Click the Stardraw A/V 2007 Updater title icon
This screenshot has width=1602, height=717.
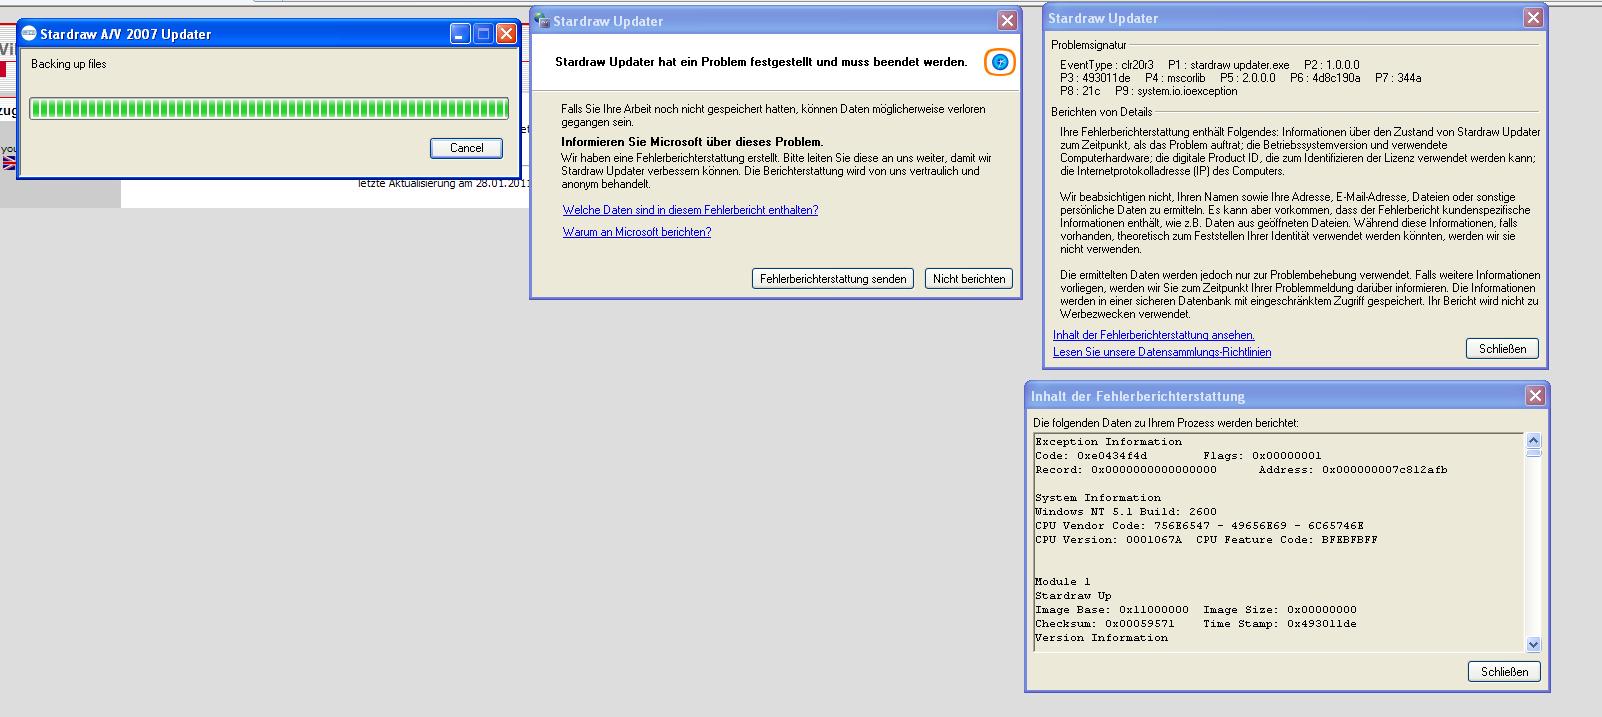tap(29, 34)
